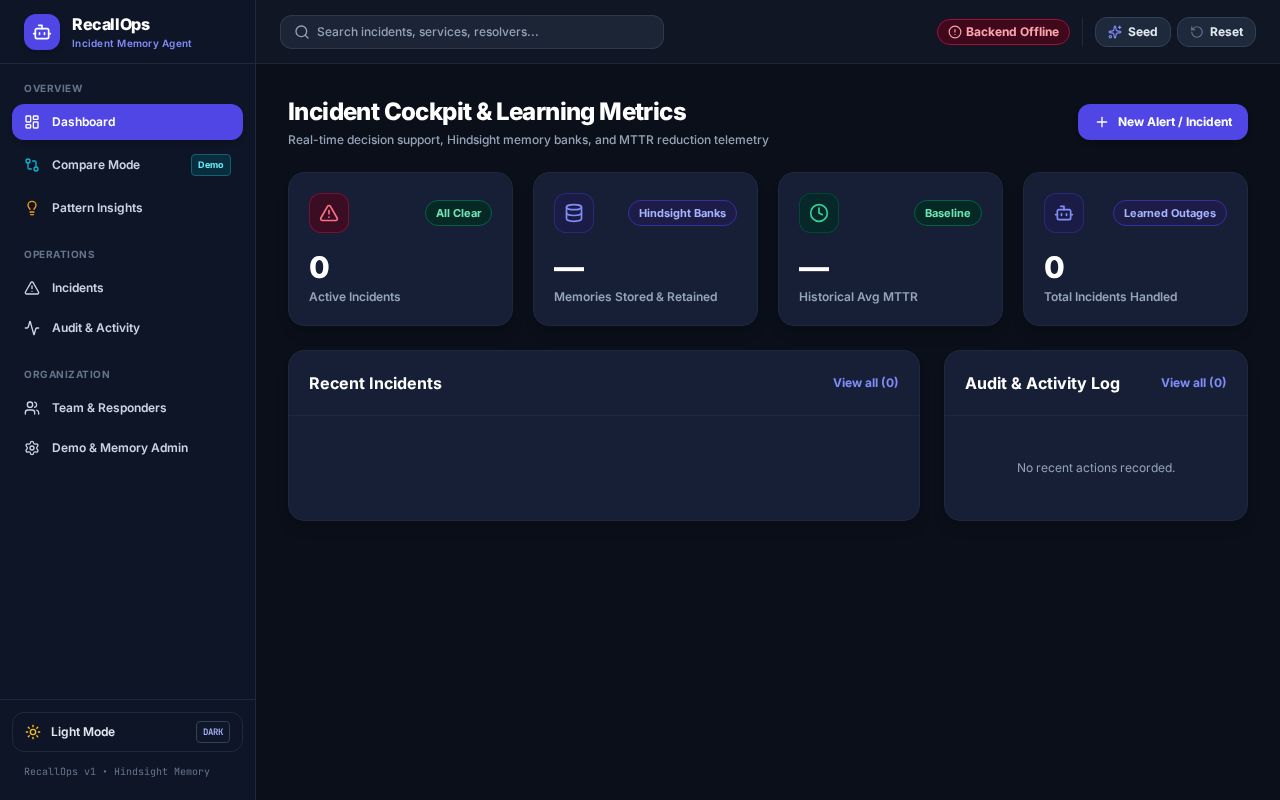Screen dimensions: 1280x800
Task: Click the Hindsight Banks badge
Action: [682, 213]
